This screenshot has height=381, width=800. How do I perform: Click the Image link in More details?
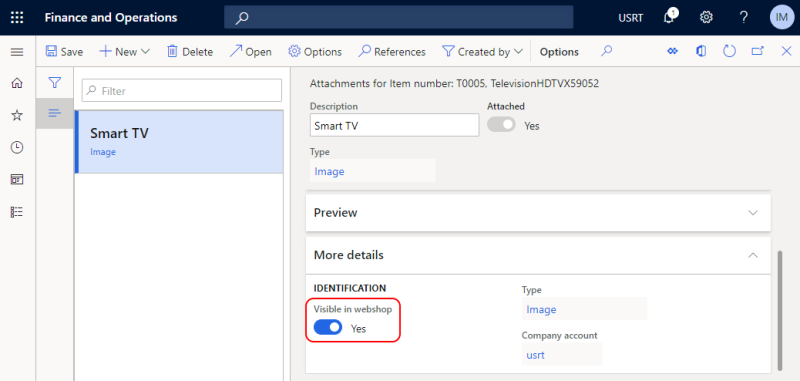tap(541, 309)
